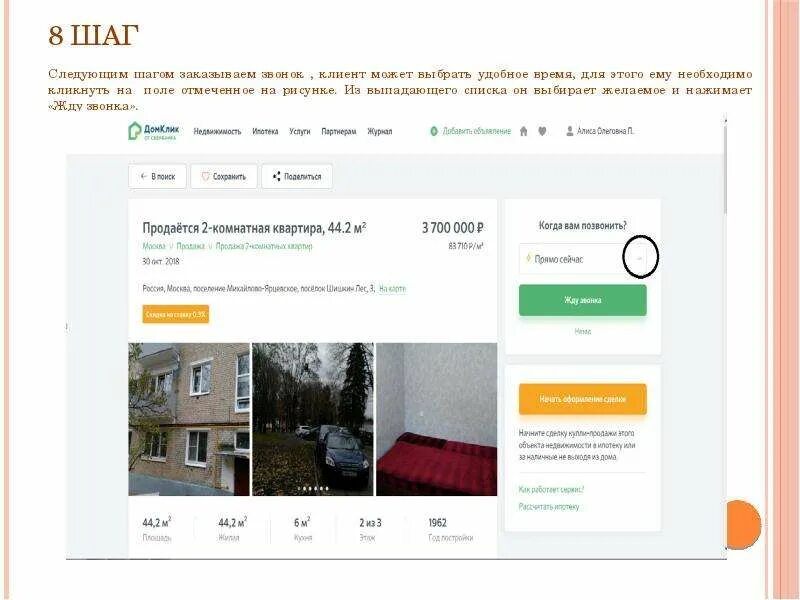Viewport: 800px width, 600px height.
Task: Click the share icon in Поделиться
Action: click(277, 177)
